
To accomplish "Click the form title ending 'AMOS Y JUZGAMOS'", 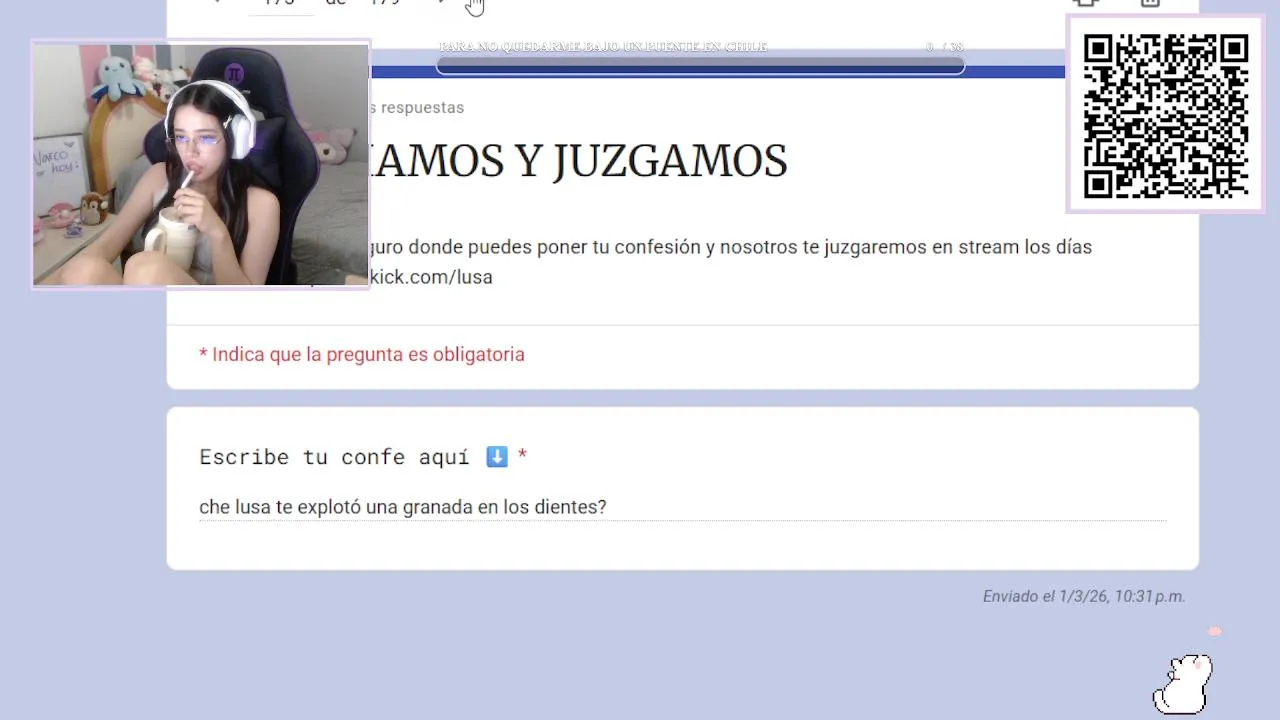I will pos(579,161).
